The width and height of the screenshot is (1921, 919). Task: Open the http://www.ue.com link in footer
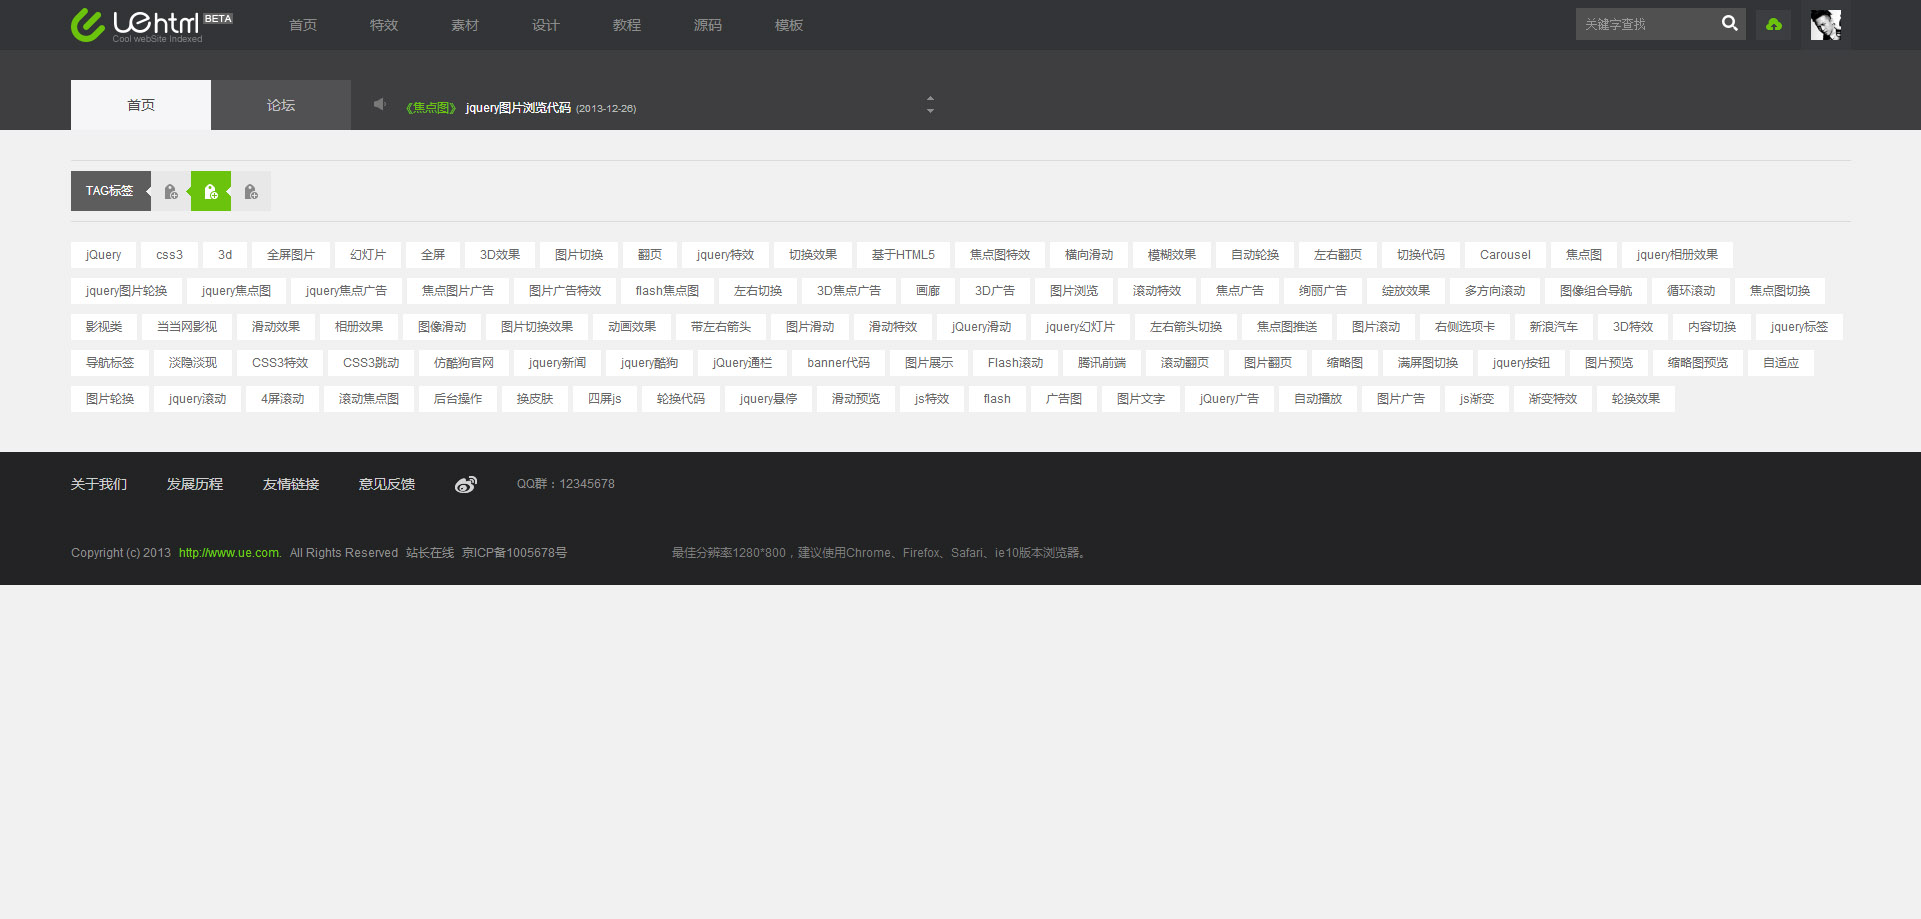click(229, 553)
